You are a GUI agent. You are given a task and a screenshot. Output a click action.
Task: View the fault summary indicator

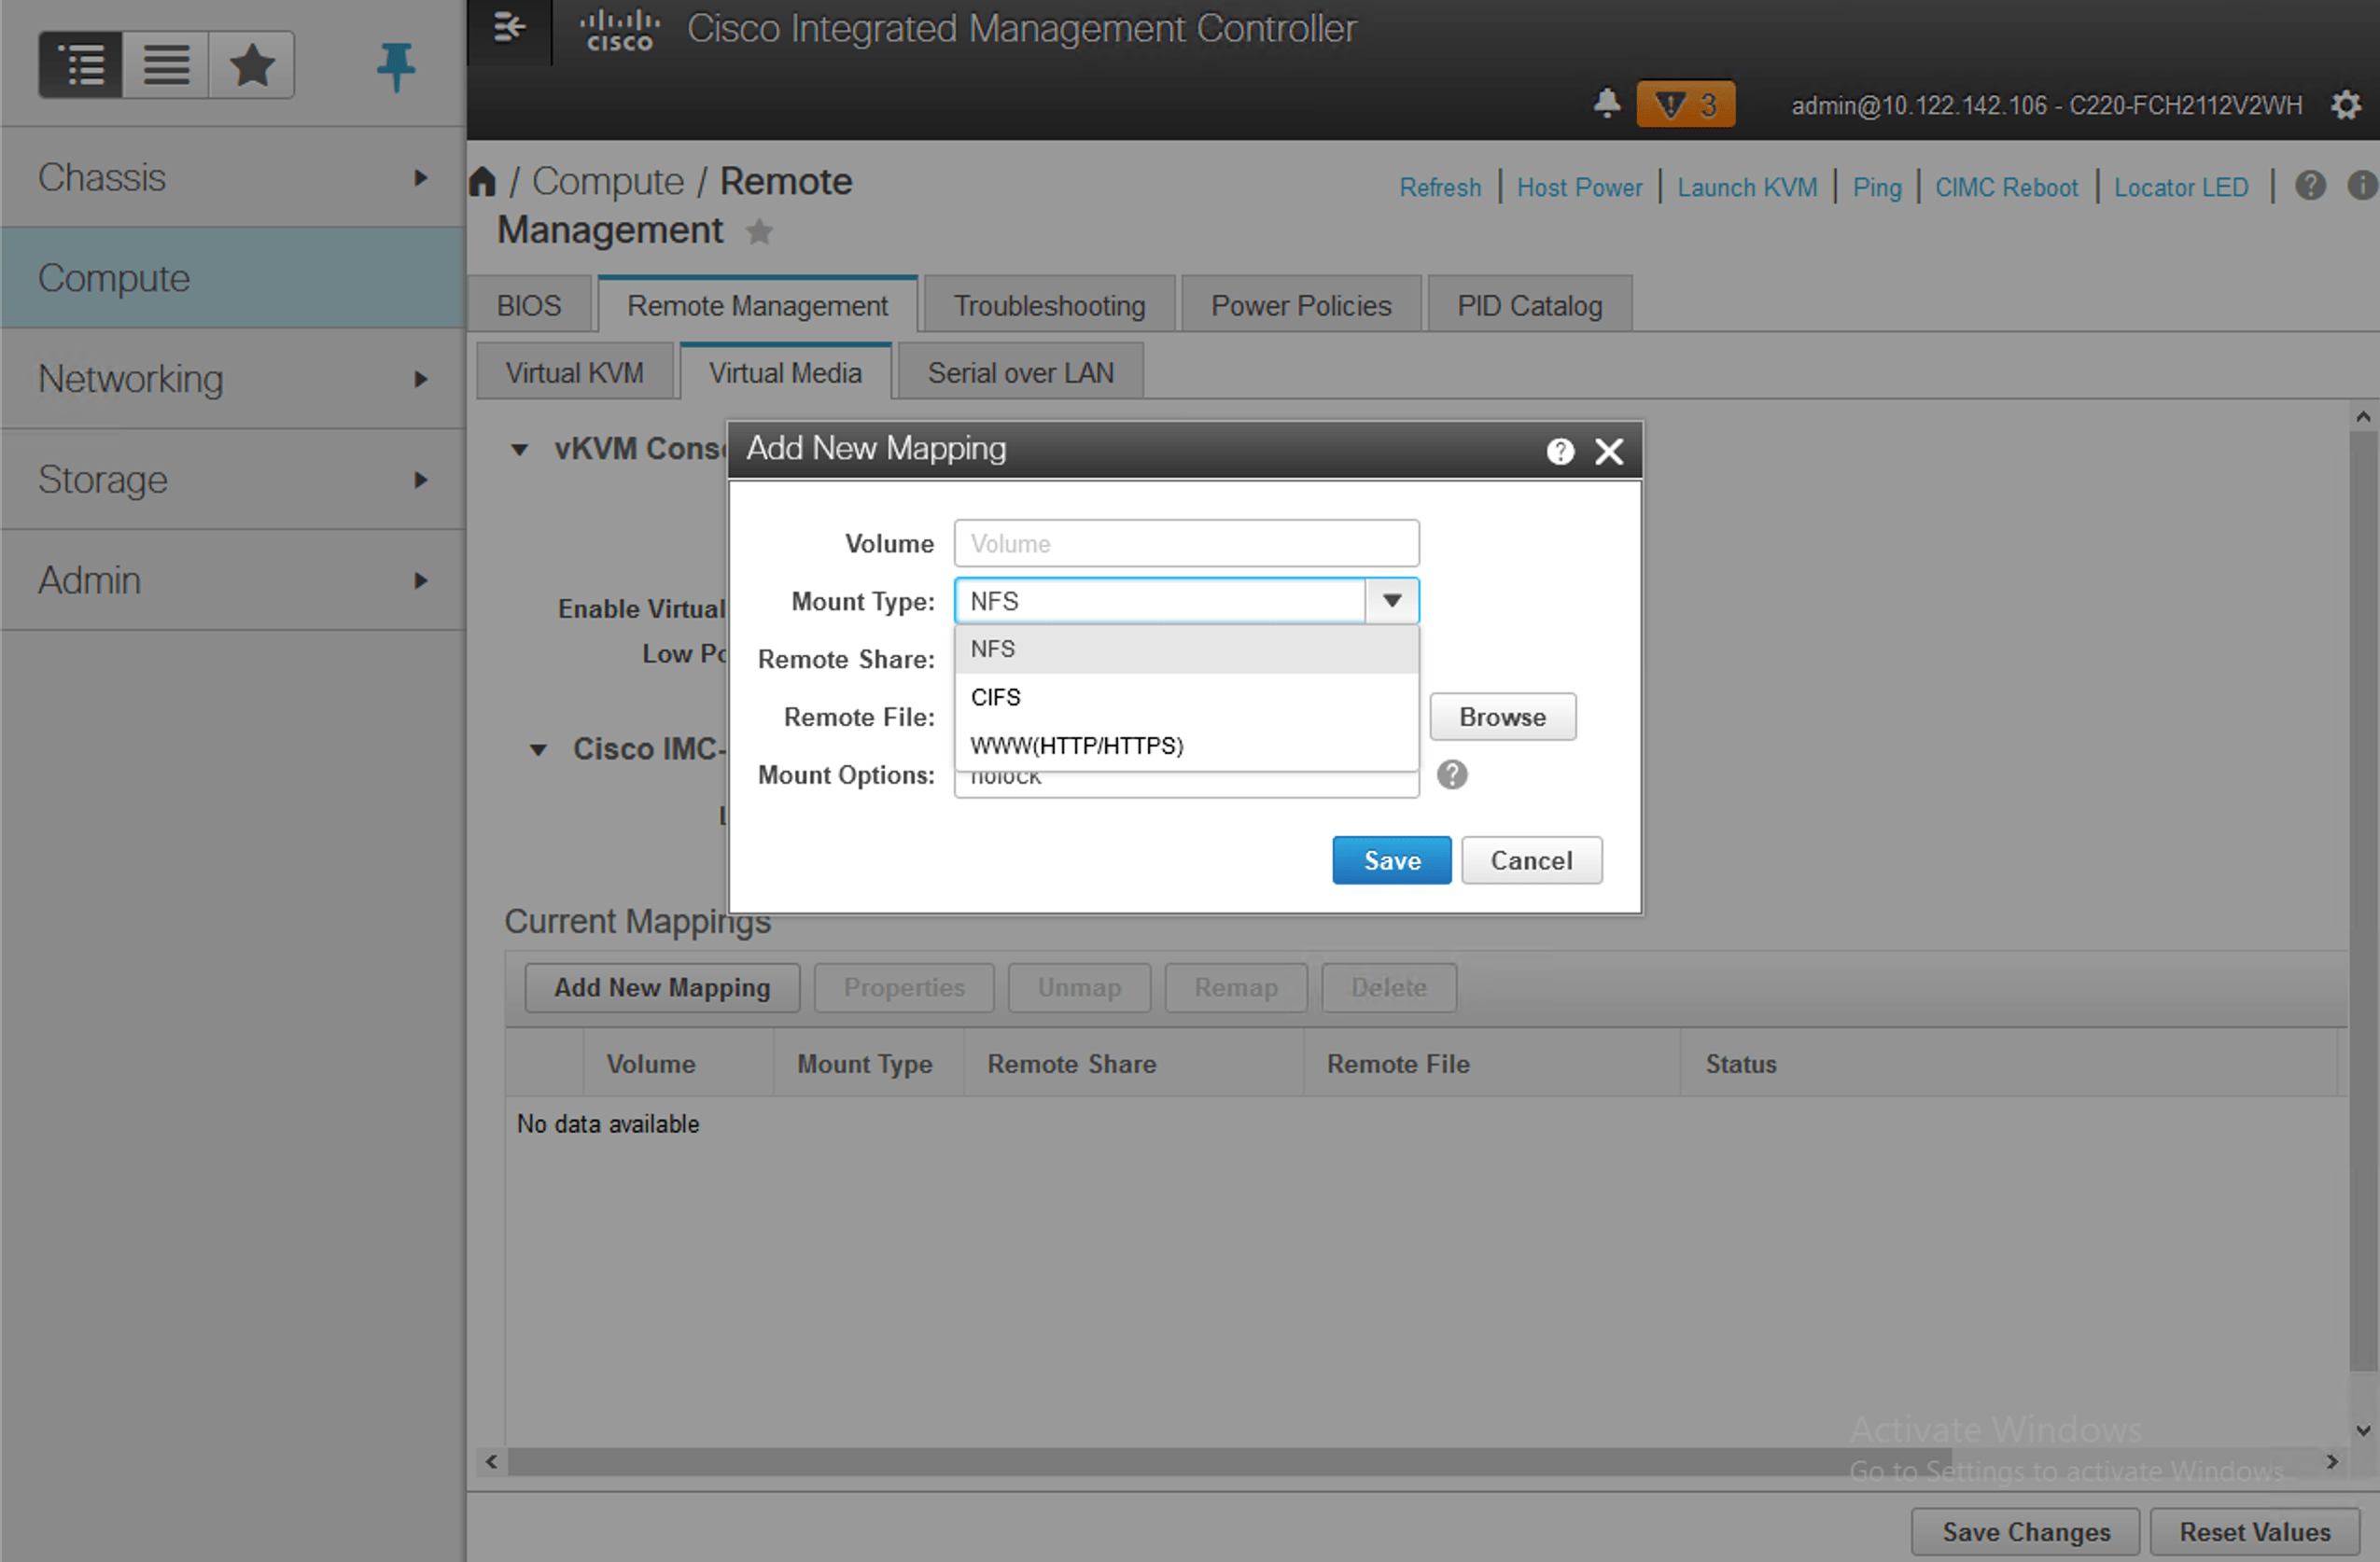click(1686, 103)
